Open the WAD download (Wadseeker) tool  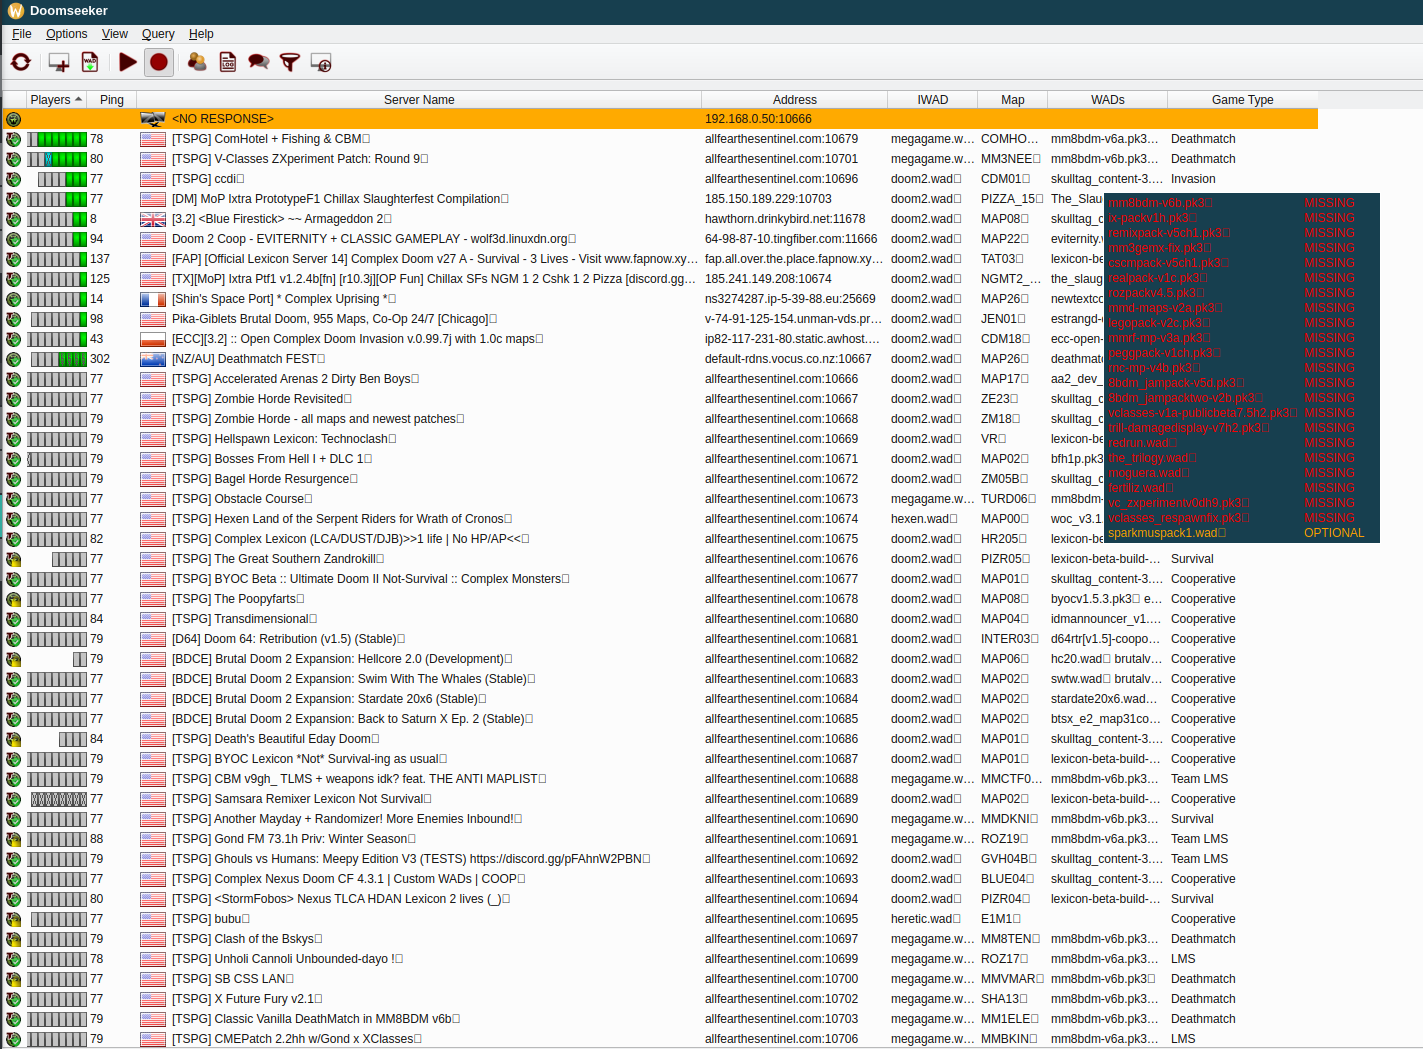(90, 62)
